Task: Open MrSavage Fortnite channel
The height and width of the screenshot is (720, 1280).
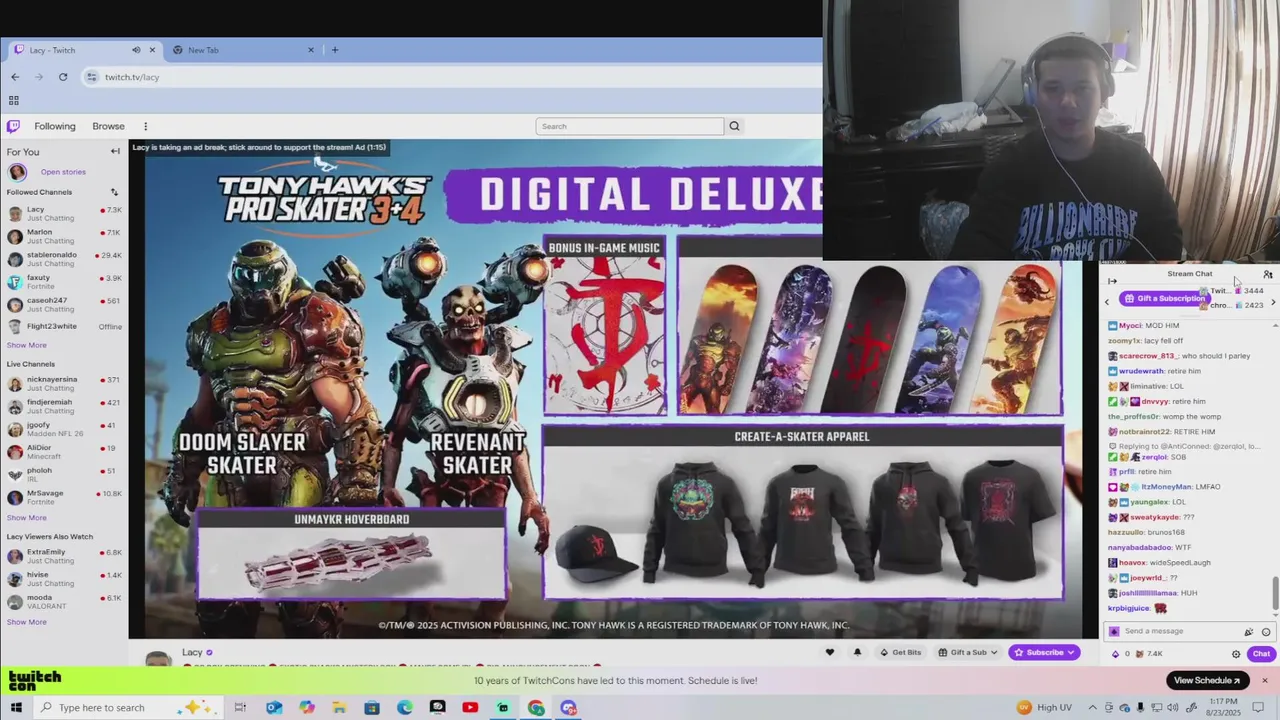Action: tap(64, 497)
